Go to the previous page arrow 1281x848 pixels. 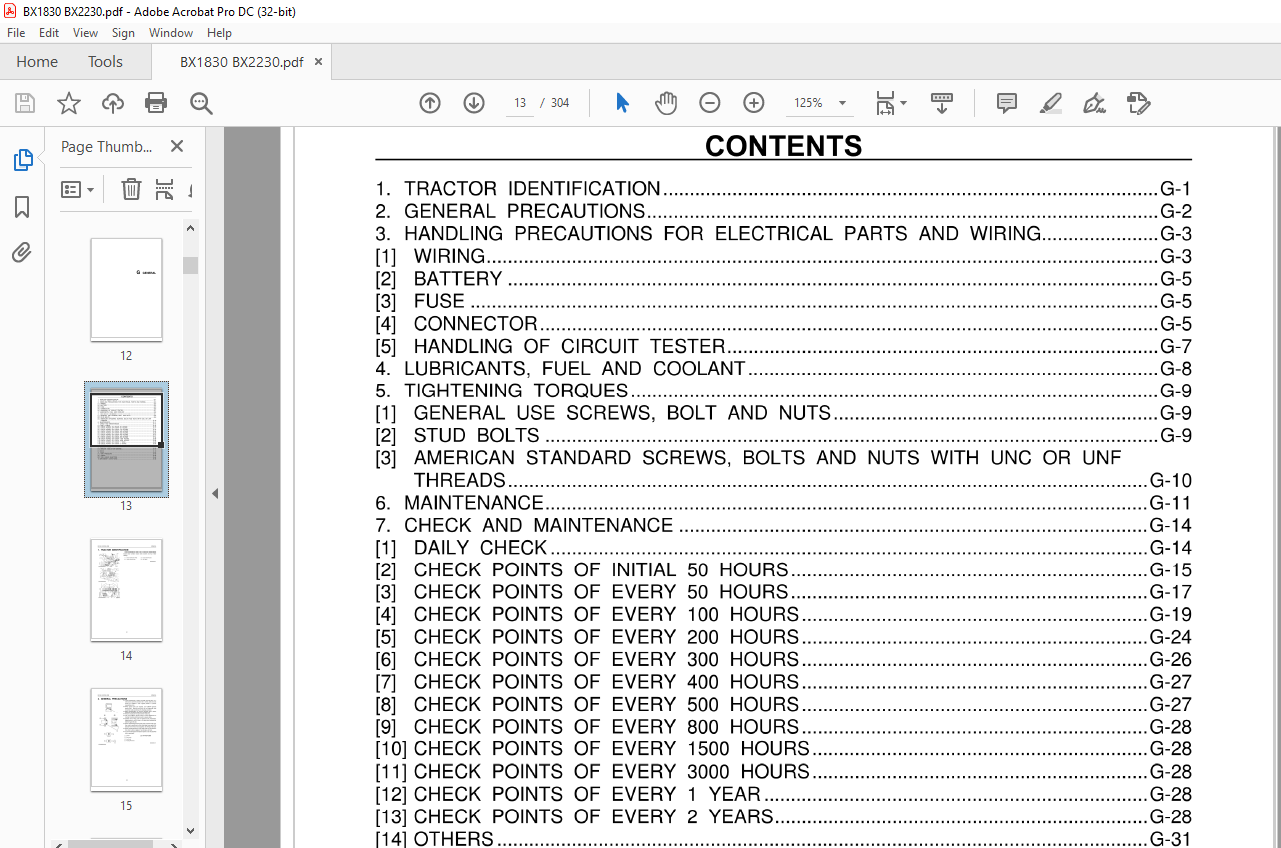coord(430,103)
